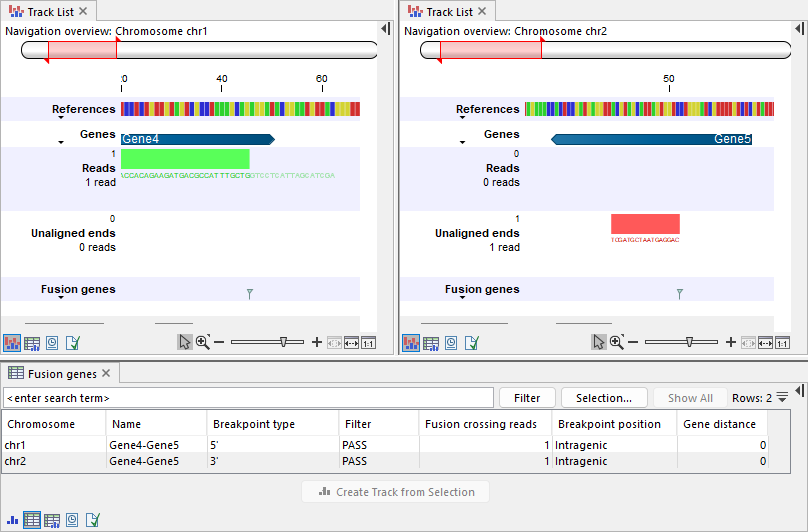Click fusion breakpoint marker in chr1 track
The height and width of the screenshot is (532, 808).
[x=250, y=294]
